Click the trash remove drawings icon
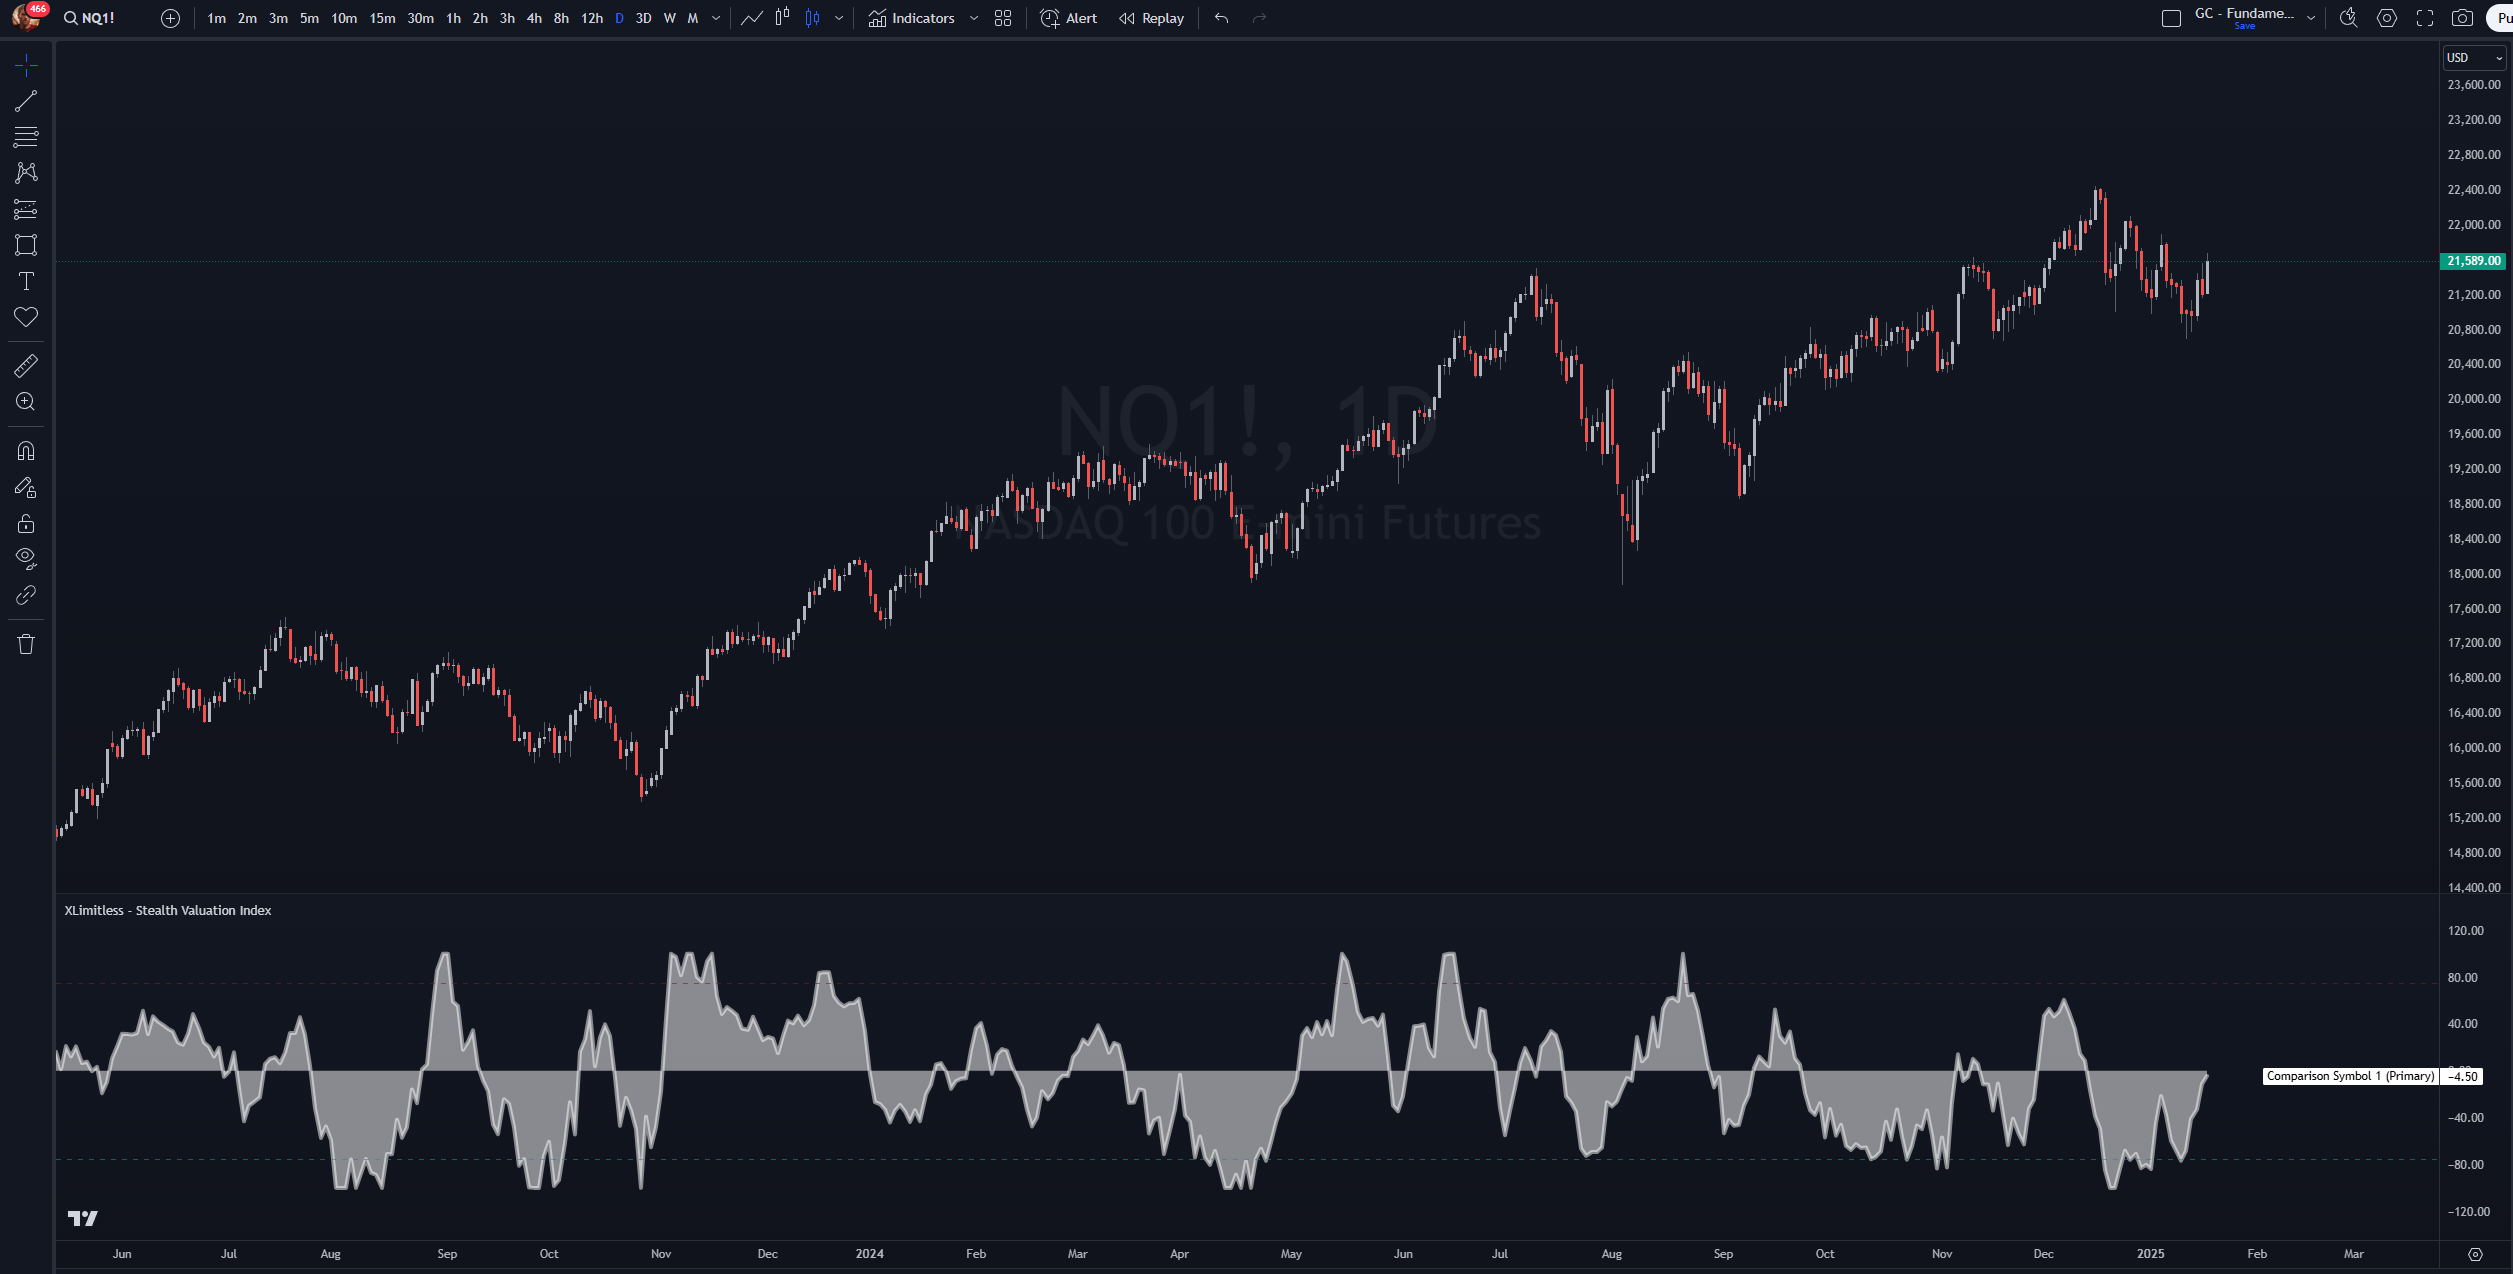The width and height of the screenshot is (2513, 1274). [x=26, y=644]
